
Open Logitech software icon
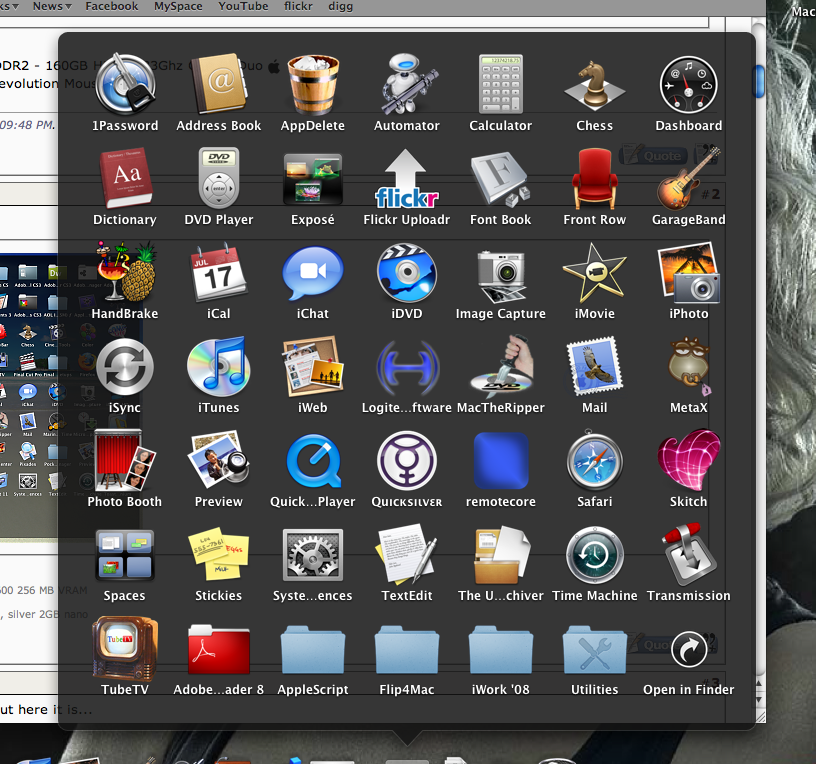coord(406,367)
